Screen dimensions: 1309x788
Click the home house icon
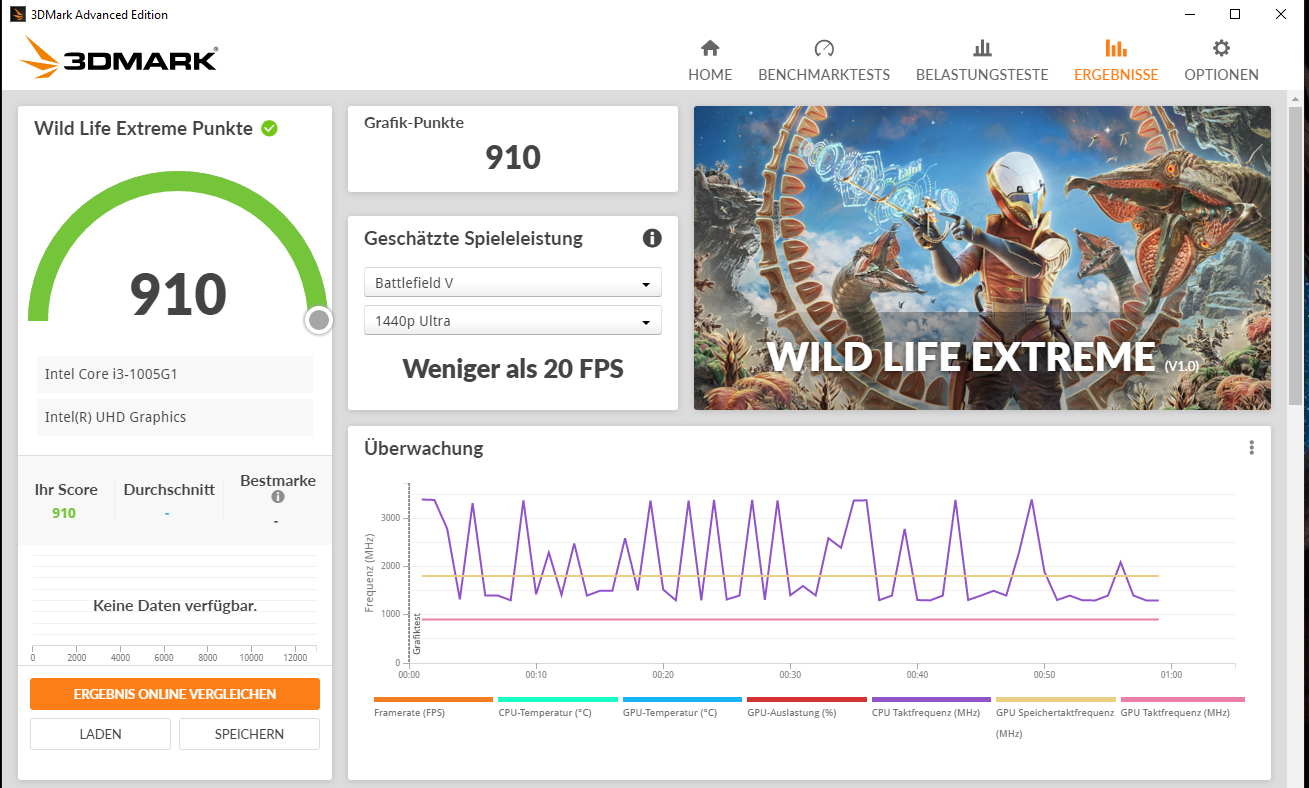point(710,48)
